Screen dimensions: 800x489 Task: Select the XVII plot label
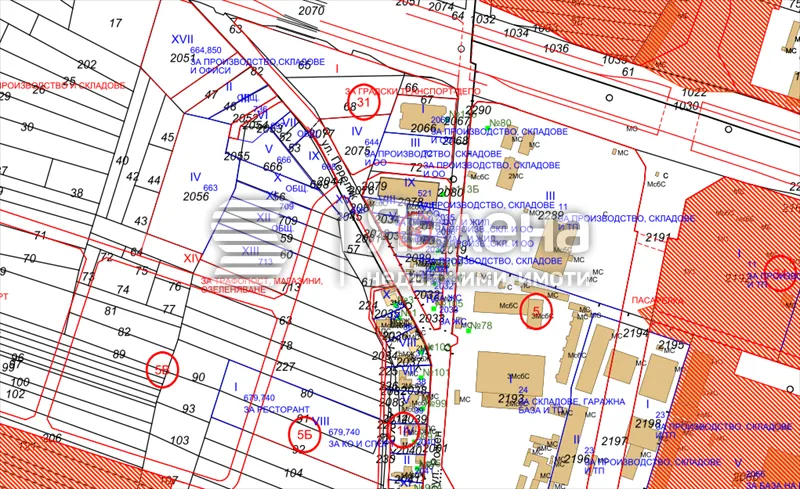coord(182,38)
